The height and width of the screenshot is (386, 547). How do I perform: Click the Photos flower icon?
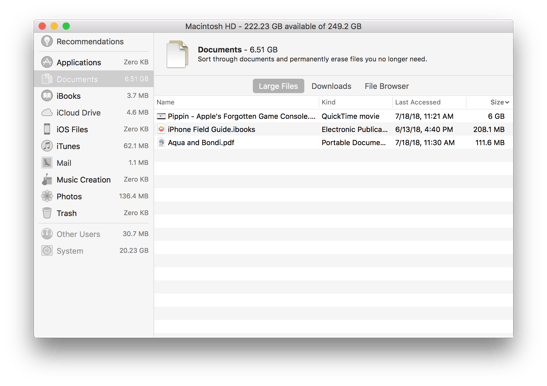[47, 196]
